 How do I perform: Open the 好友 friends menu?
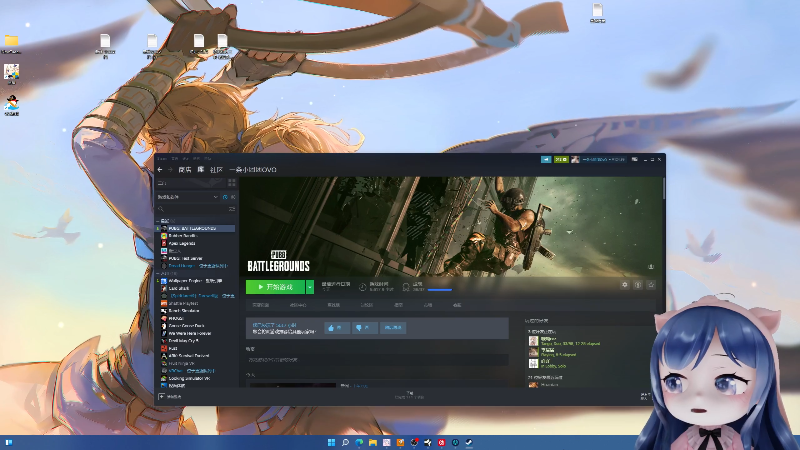(186, 159)
